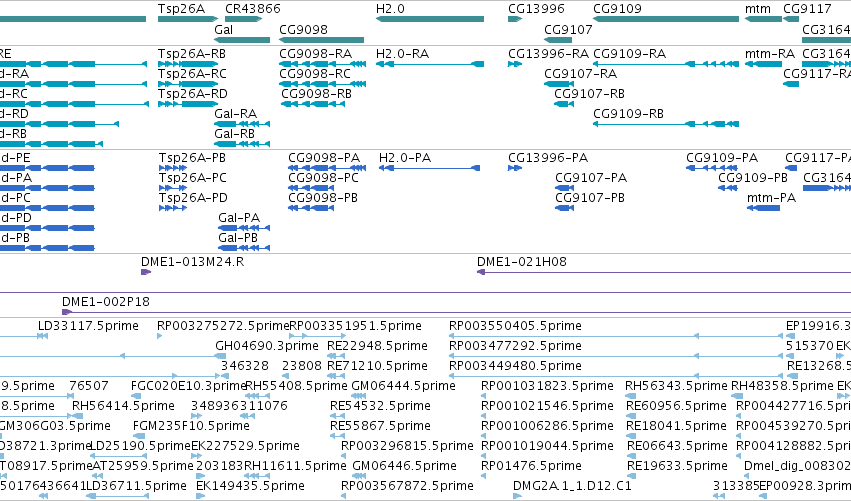Open the H2.0 gene label
The image size is (851, 501).
tap(390, 9)
